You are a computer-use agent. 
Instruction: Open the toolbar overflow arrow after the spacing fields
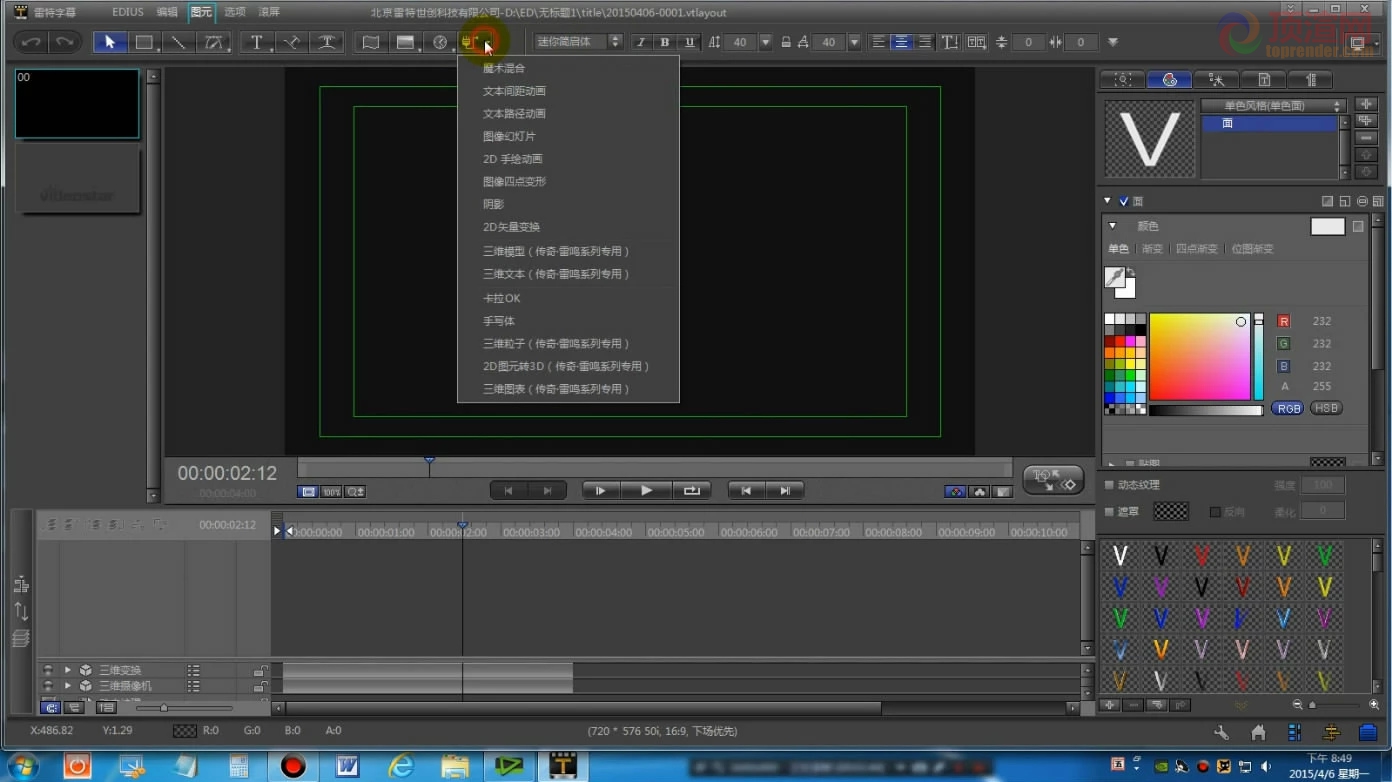click(1113, 42)
